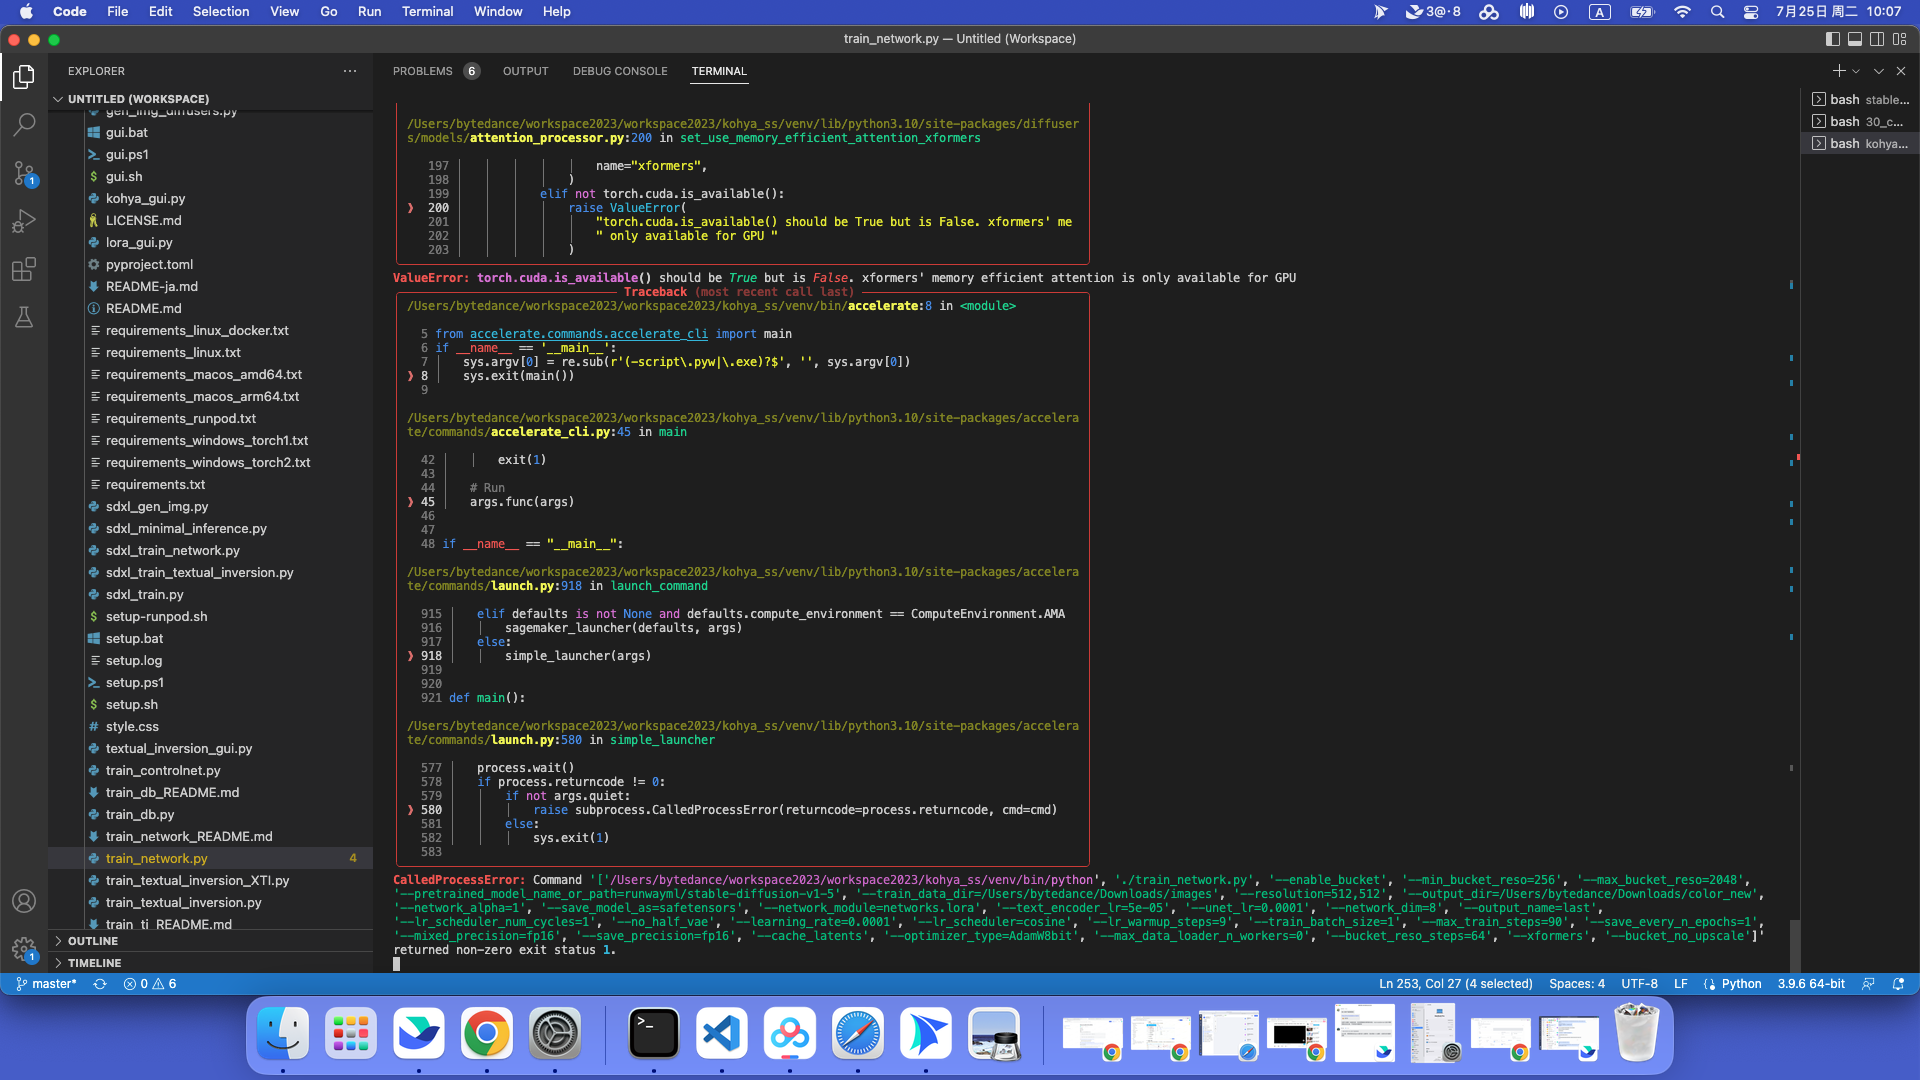Screen dimensions: 1920x1080
Task: Click the master* branch indicator
Action: [x=47, y=984]
